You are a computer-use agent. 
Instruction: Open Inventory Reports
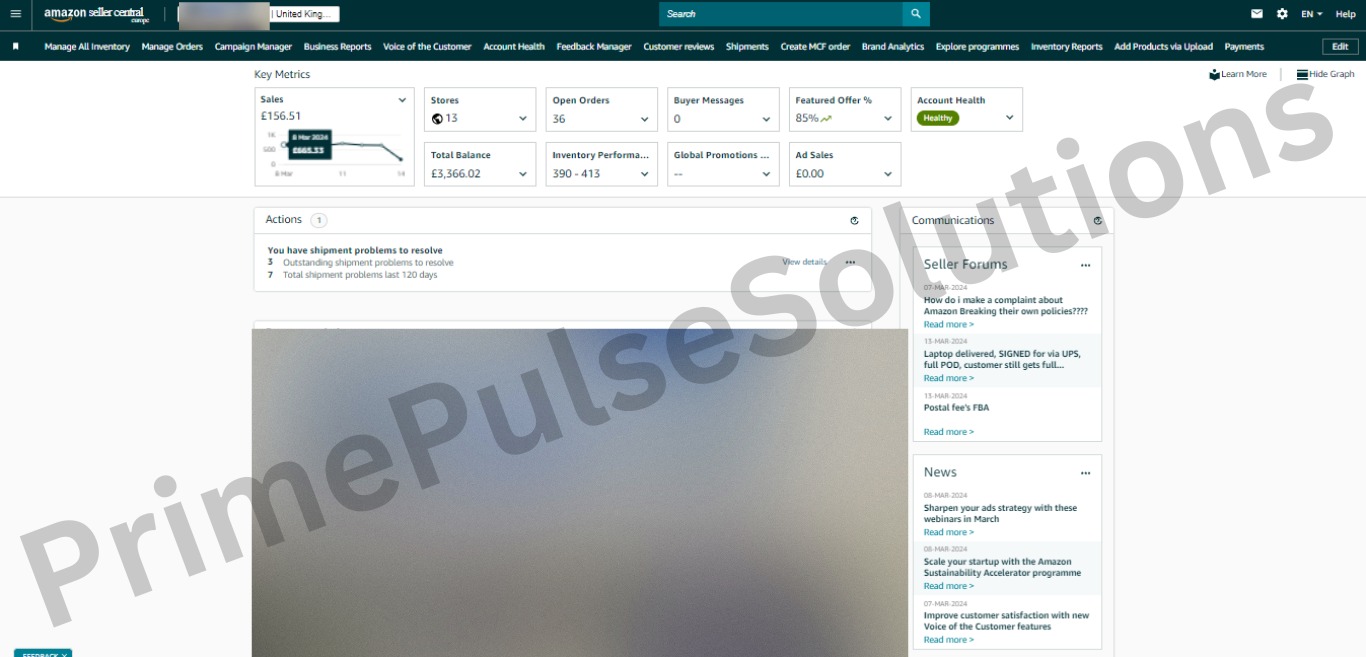point(1066,46)
